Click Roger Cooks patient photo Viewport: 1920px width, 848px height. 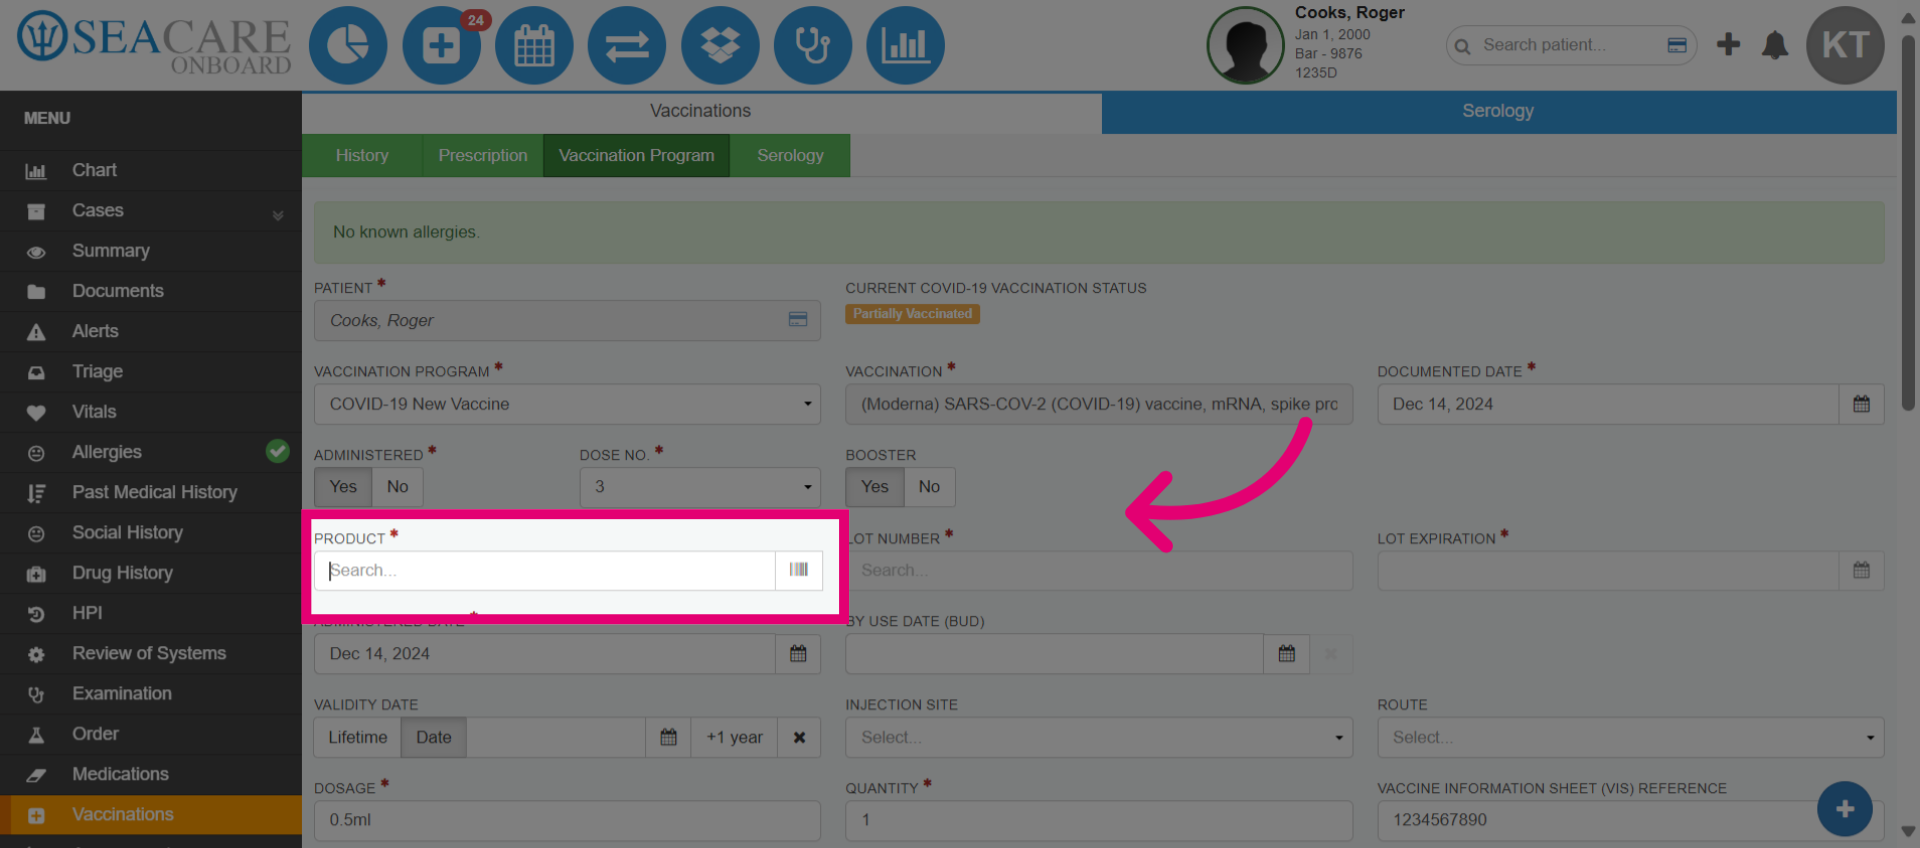1245,45
